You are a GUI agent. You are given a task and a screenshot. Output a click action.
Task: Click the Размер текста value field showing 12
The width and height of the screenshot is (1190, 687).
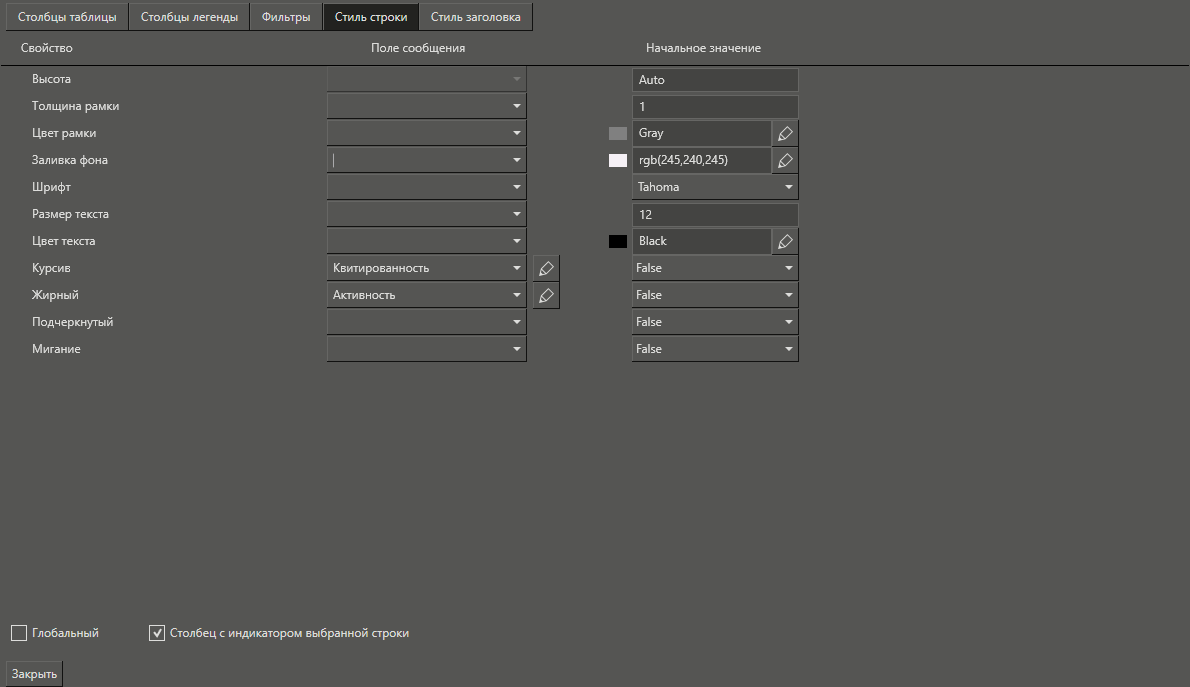pos(714,214)
